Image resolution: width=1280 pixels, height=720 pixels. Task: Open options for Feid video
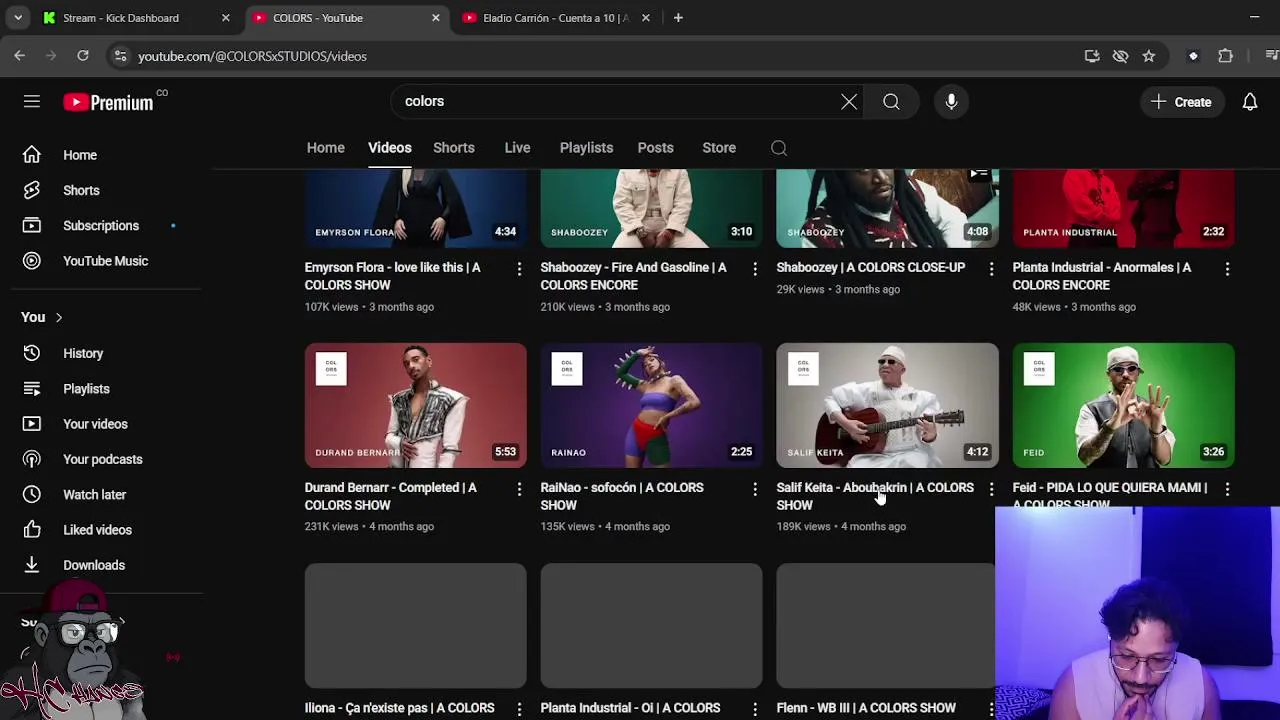pos(1227,488)
